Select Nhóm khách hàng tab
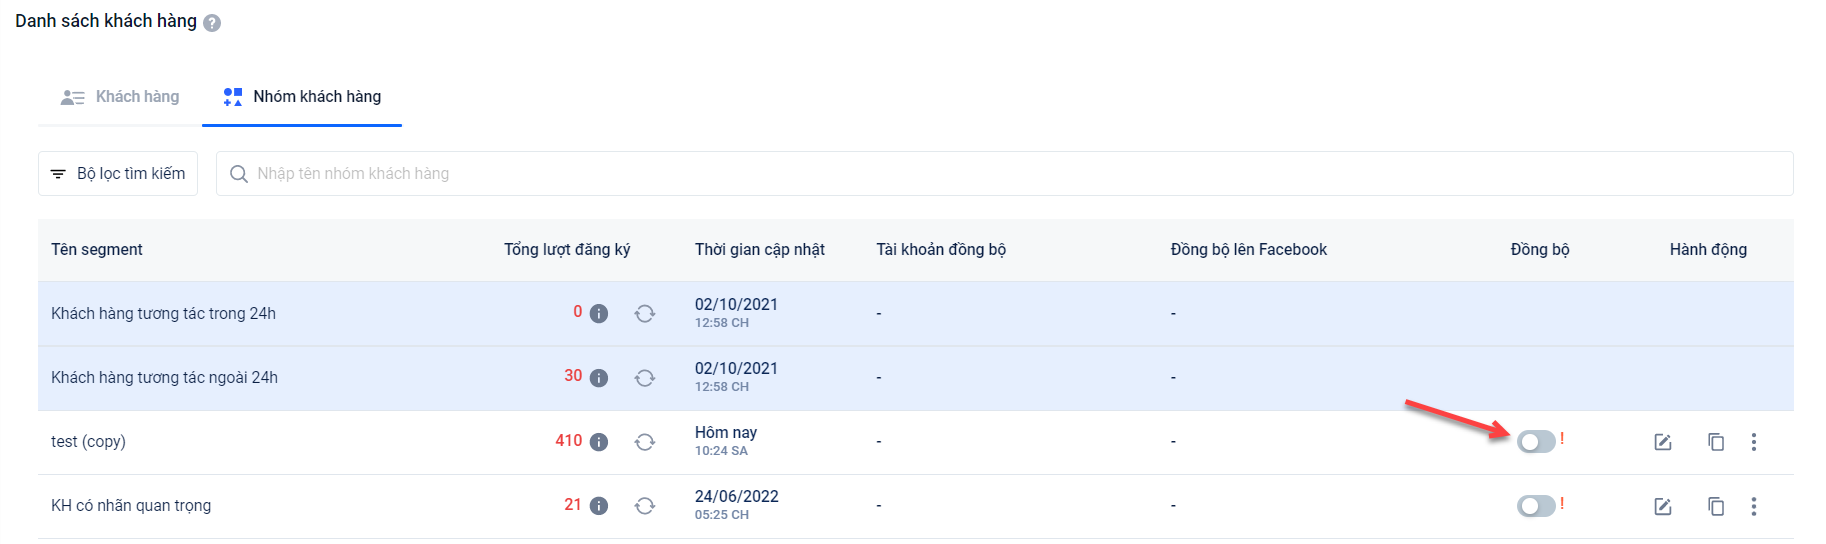The width and height of the screenshot is (1826, 544). [x=302, y=97]
